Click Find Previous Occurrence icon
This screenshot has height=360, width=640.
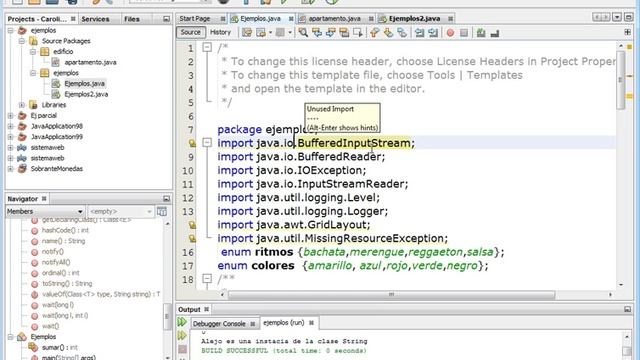pos(317,33)
